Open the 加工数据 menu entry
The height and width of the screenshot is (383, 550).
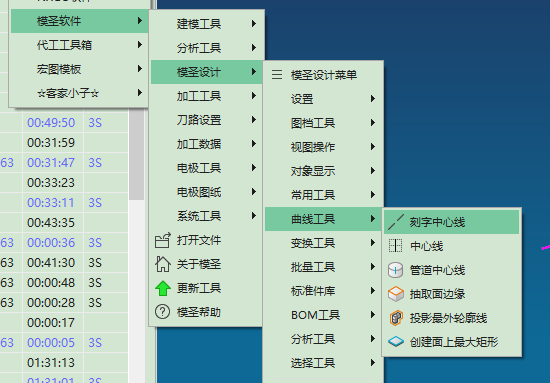tap(207, 144)
